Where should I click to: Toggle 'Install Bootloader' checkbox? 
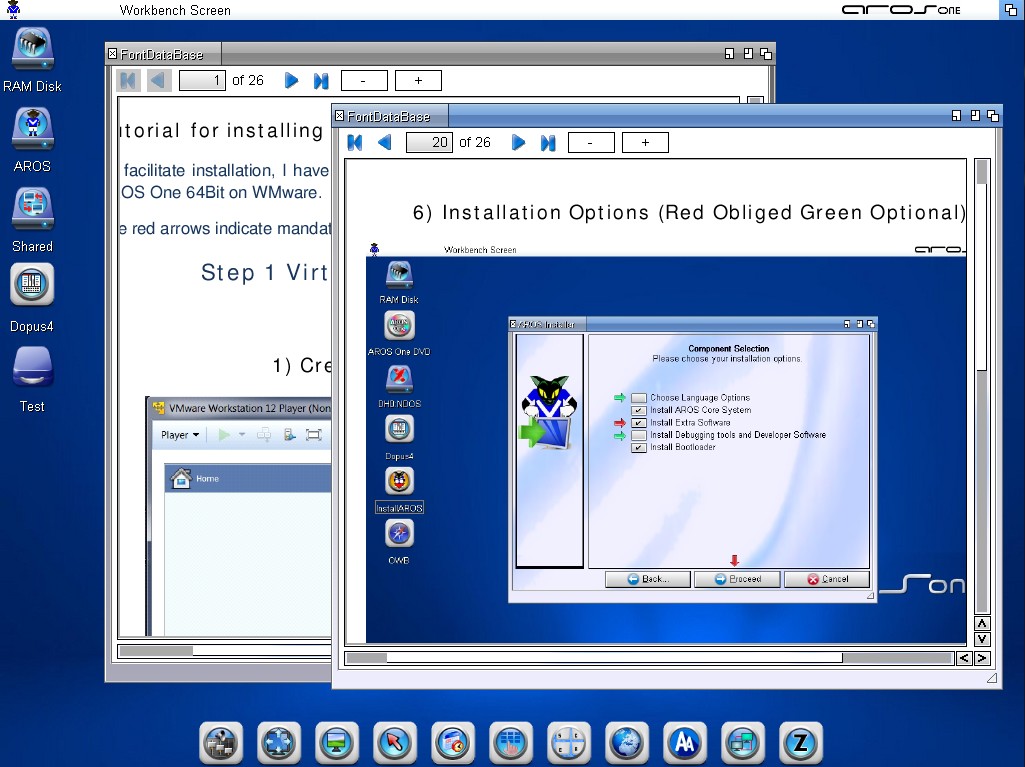[x=639, y=447]
